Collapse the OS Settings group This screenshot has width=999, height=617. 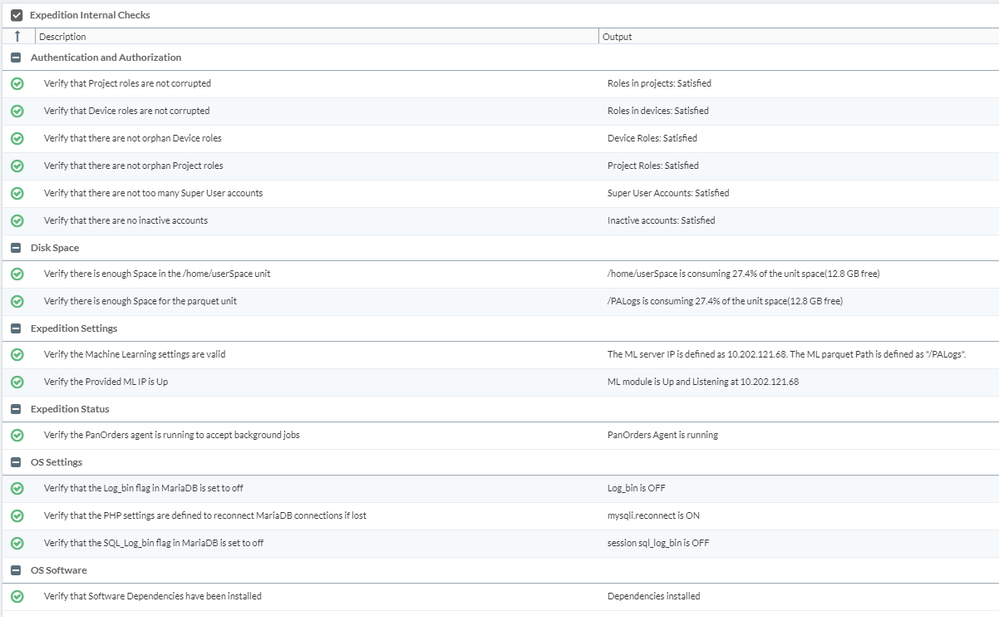coord(16,463)
